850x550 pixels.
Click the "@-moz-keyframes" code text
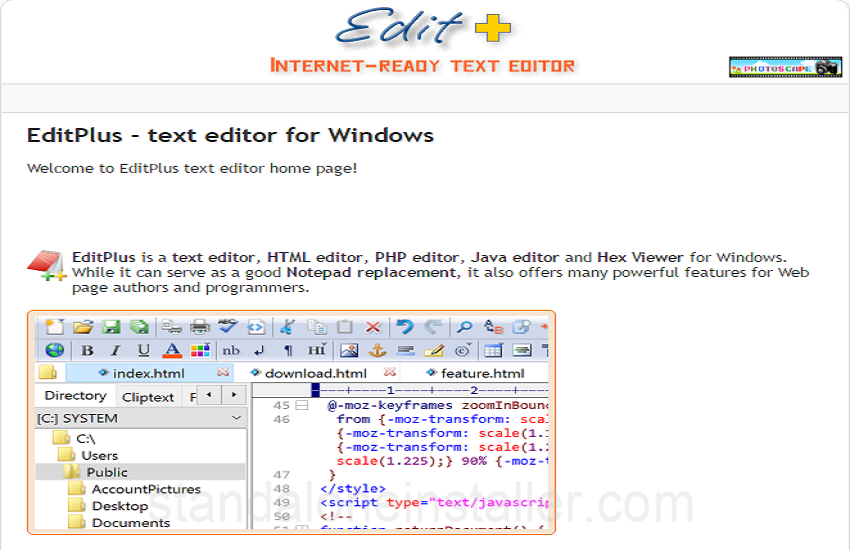(390, 405)
